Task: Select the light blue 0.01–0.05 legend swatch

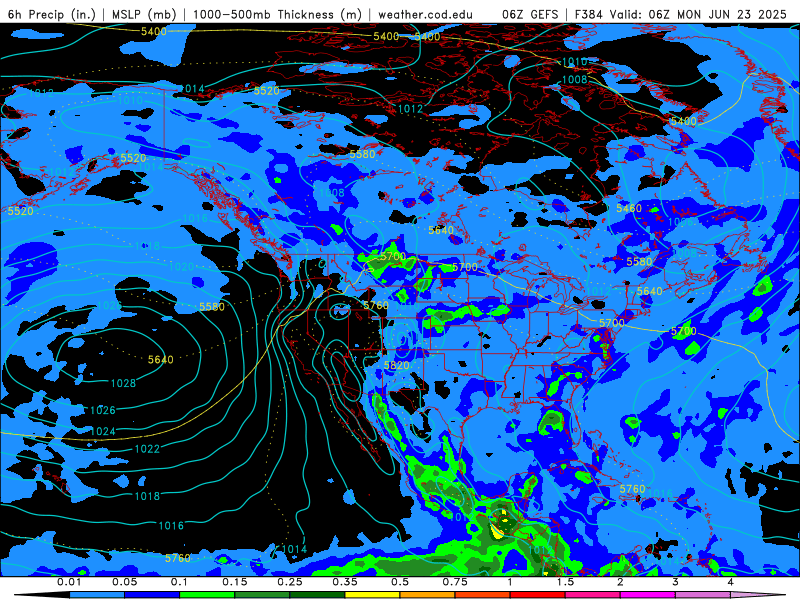Action: tap(97, 595)
